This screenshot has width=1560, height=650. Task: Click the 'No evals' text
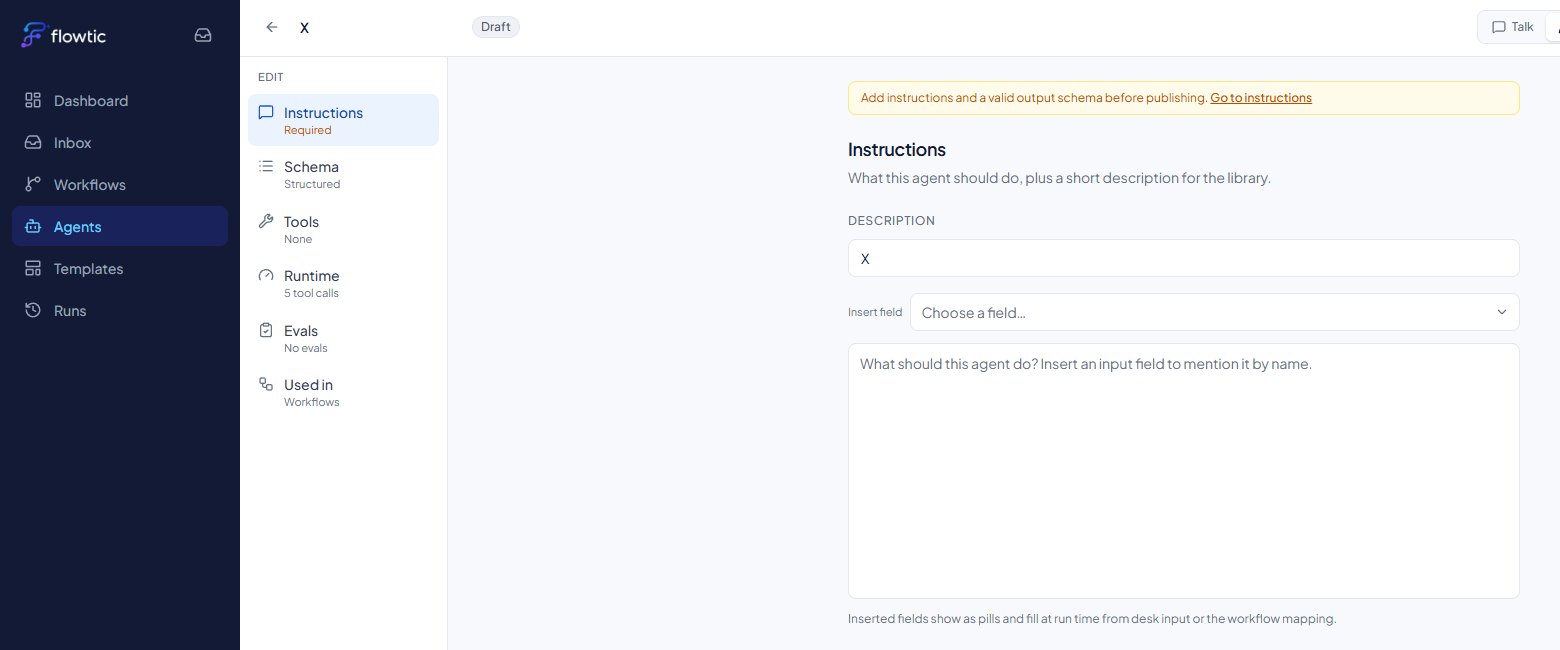tap(306, 348)
